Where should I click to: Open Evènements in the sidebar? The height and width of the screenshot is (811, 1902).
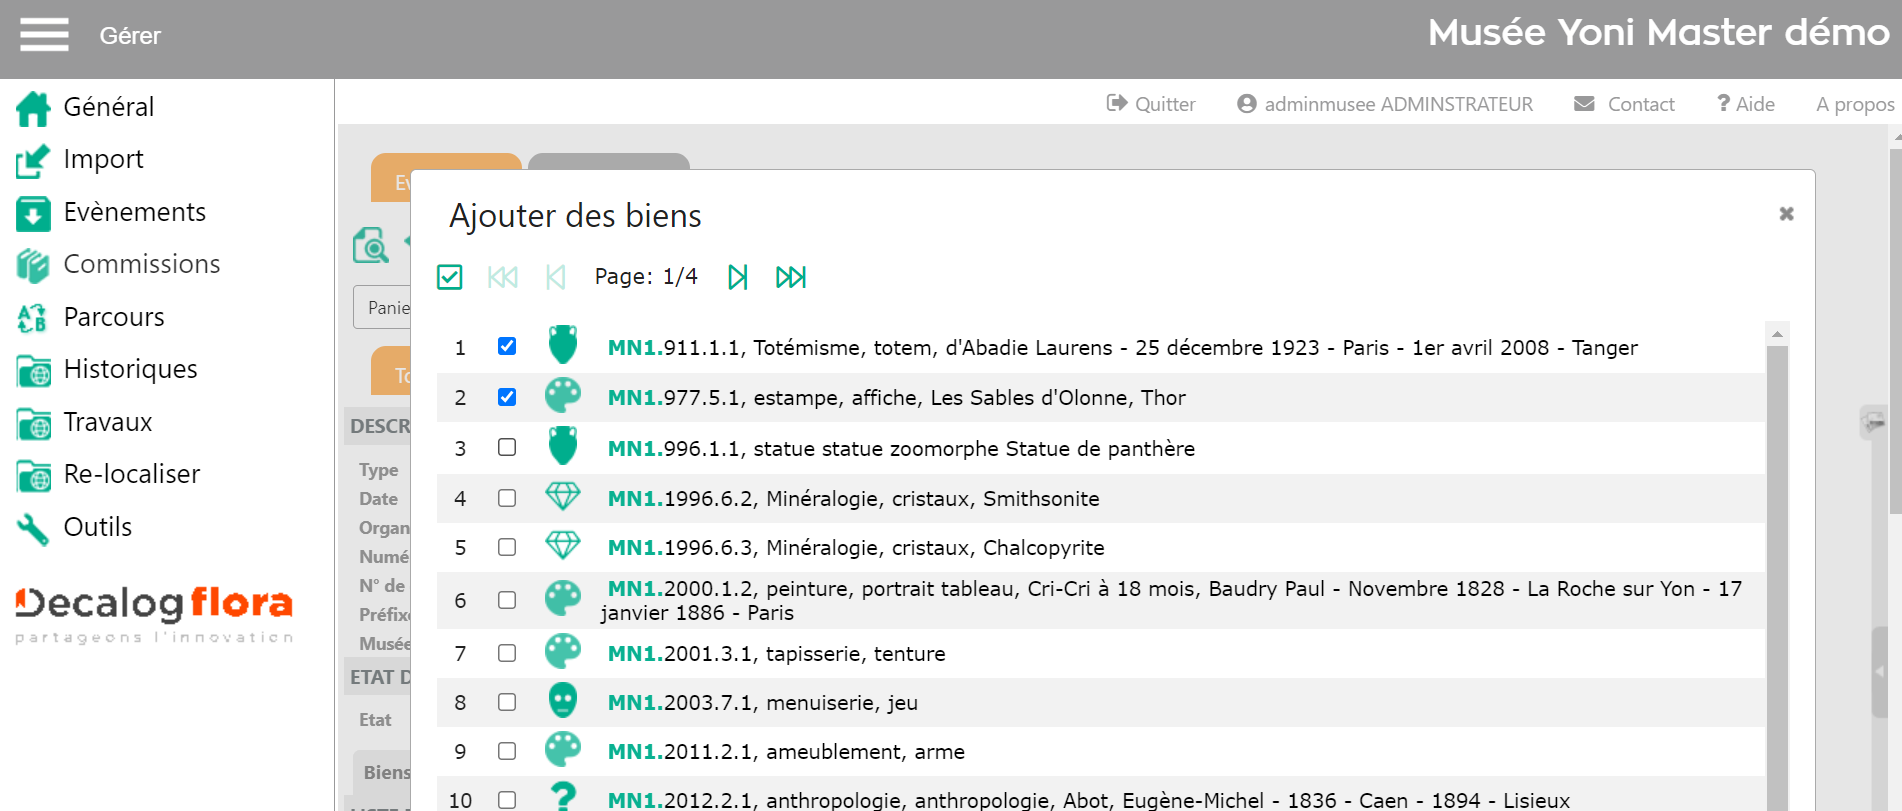[x=134, y=212]
